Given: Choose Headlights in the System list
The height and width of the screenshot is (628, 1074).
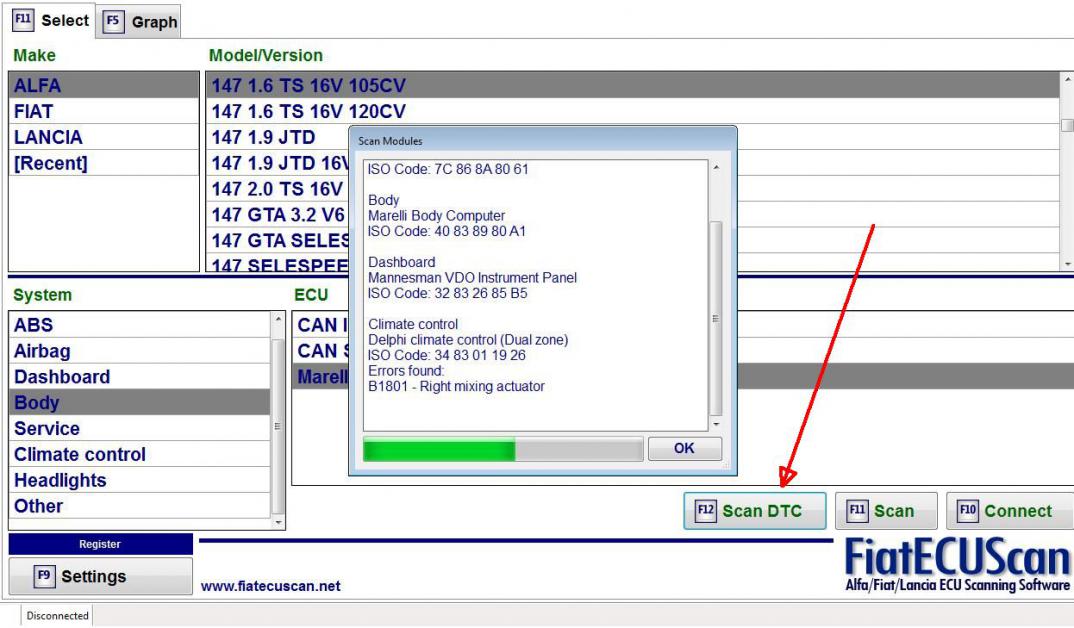Looking at the screenshot, I should (140, 480).
